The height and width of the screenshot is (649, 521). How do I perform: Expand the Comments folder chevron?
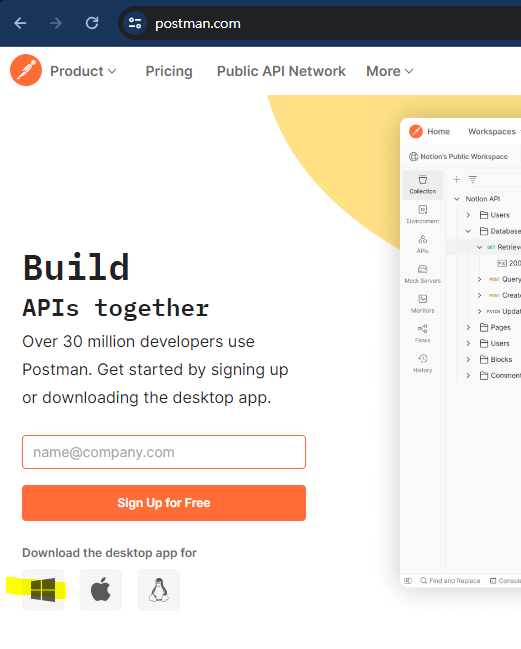(x=468, y=376)
